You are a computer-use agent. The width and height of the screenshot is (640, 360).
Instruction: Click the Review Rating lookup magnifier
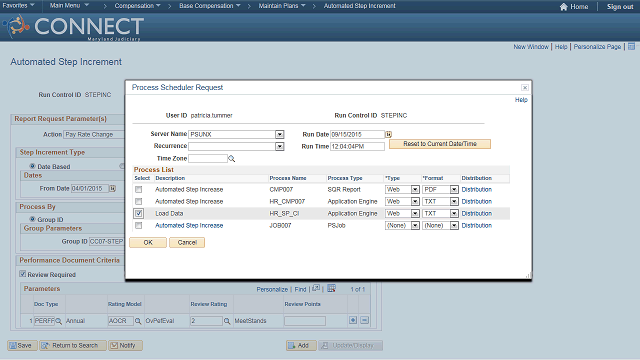coord(227,321)
